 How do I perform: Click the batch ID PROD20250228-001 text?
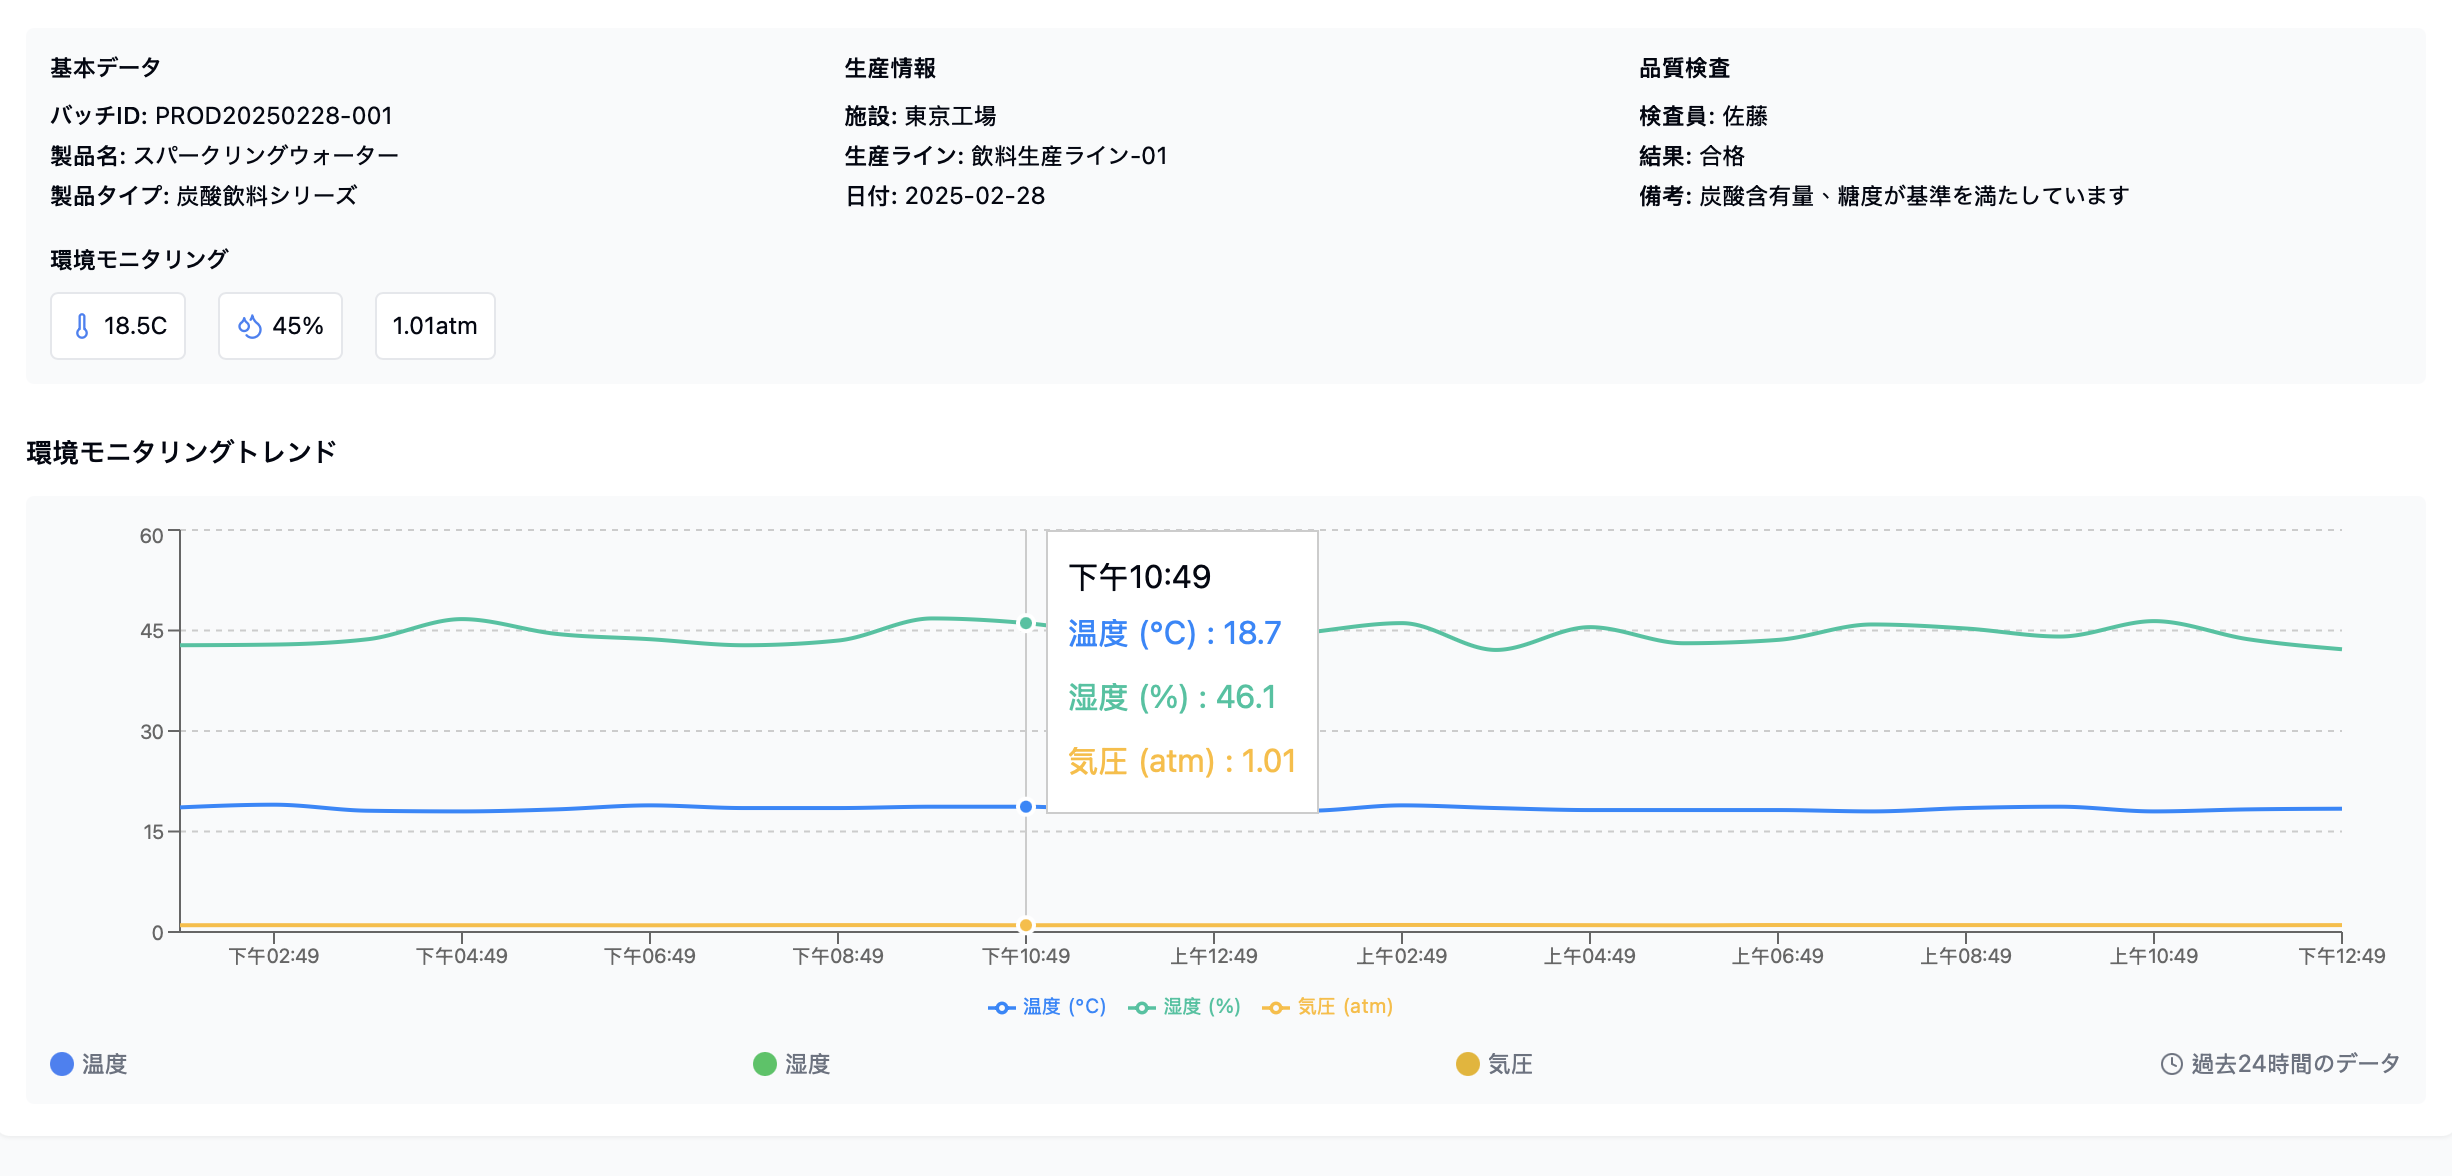point(274,116)
